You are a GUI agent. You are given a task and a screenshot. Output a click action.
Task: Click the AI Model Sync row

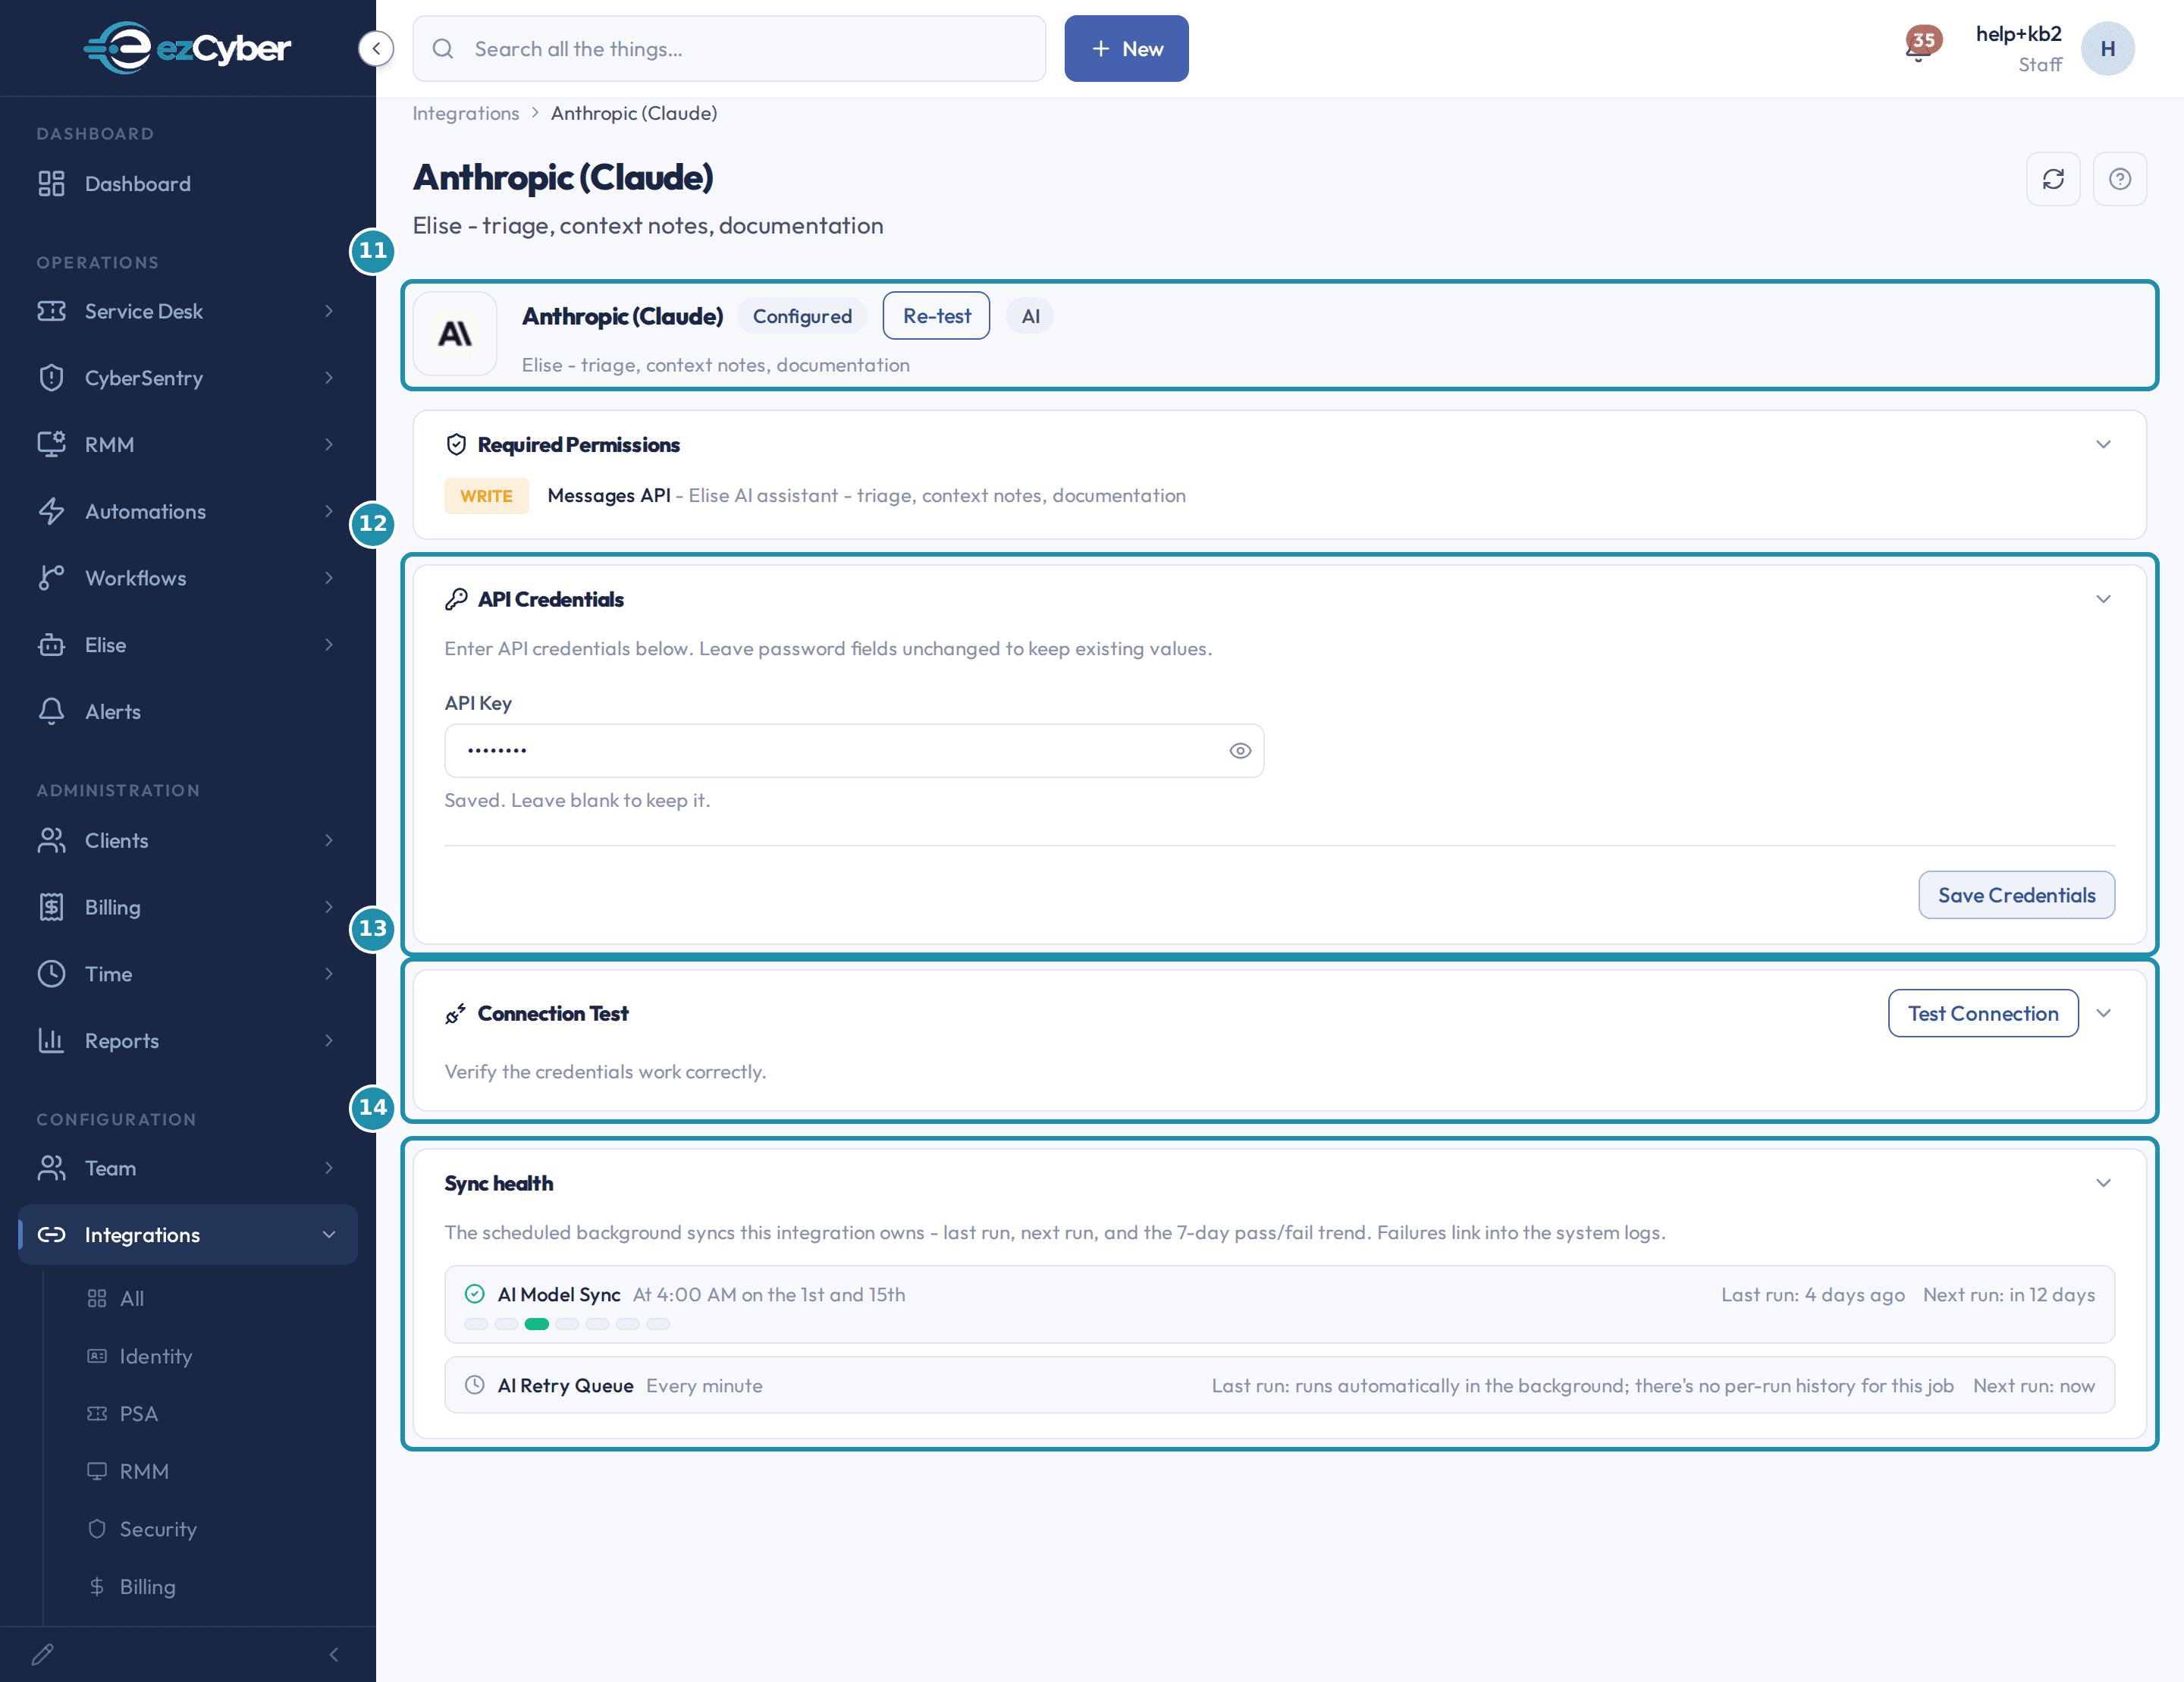1279,1305
